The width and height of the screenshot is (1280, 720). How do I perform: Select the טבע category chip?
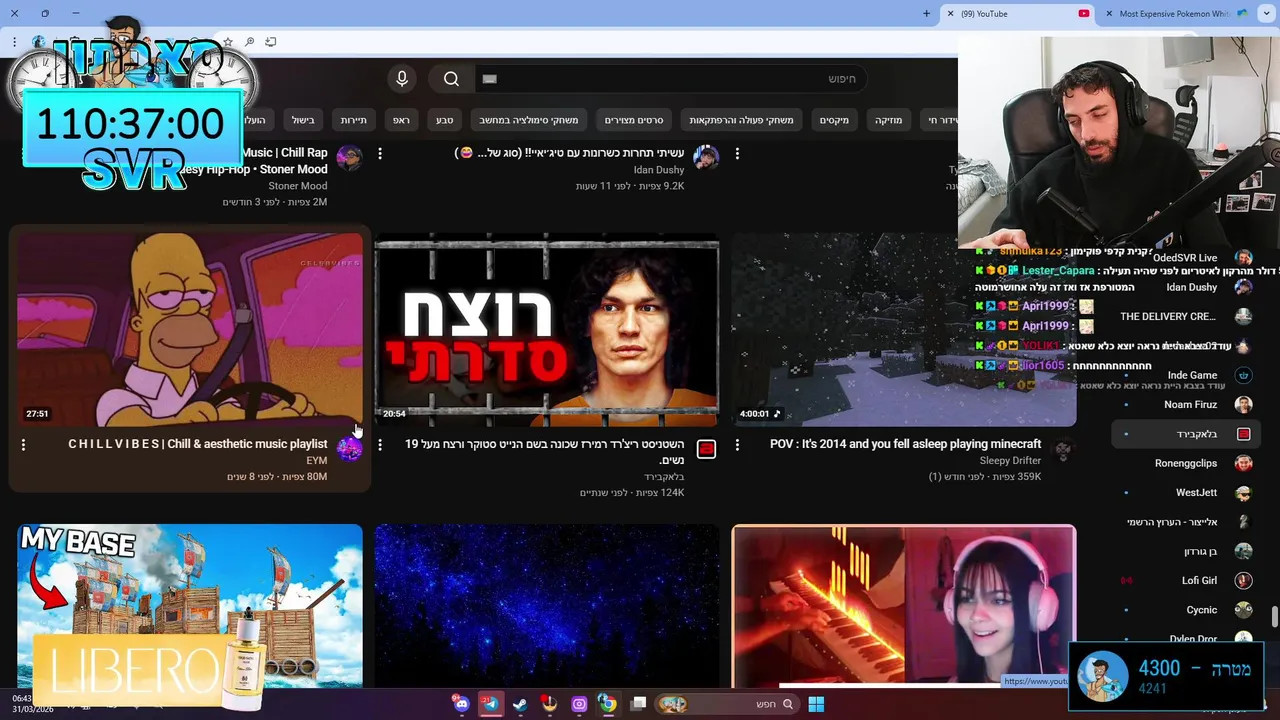click(x=445, y=120)
